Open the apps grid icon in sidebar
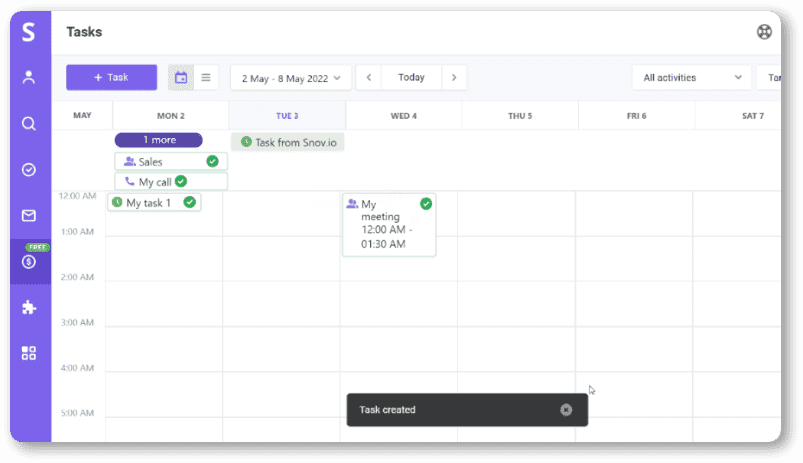Image resolution: width=803 pixels, height=463 pixels. [x=29, y=353]
